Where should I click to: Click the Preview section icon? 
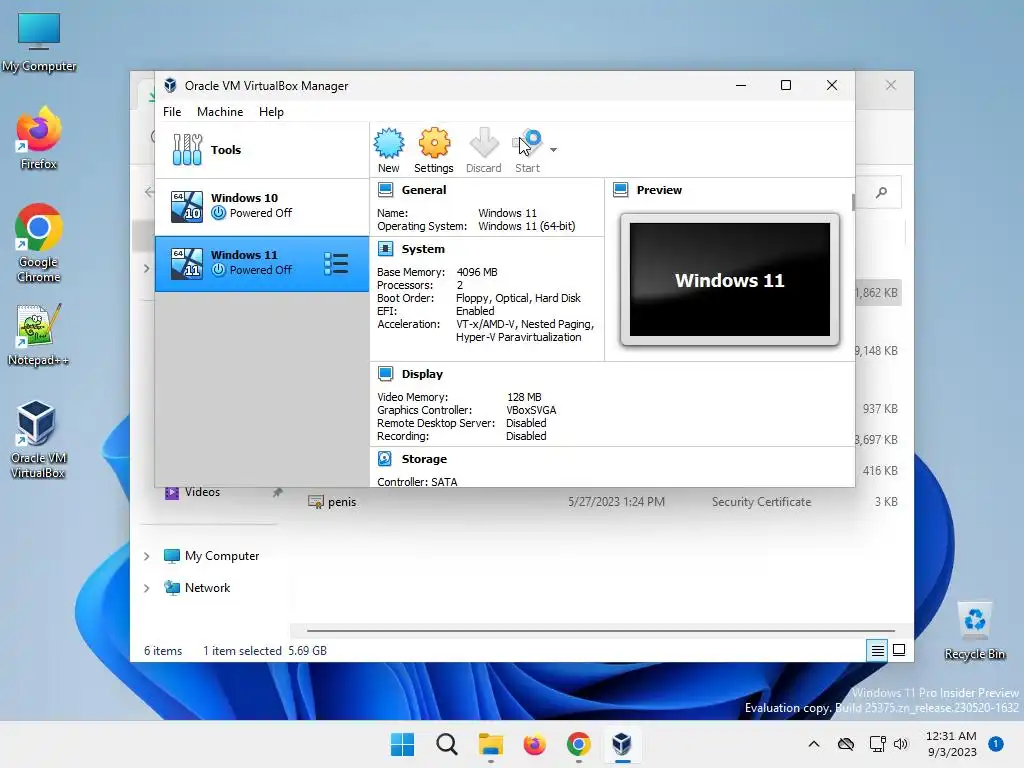pyautogui.click(x=620, y=190)
